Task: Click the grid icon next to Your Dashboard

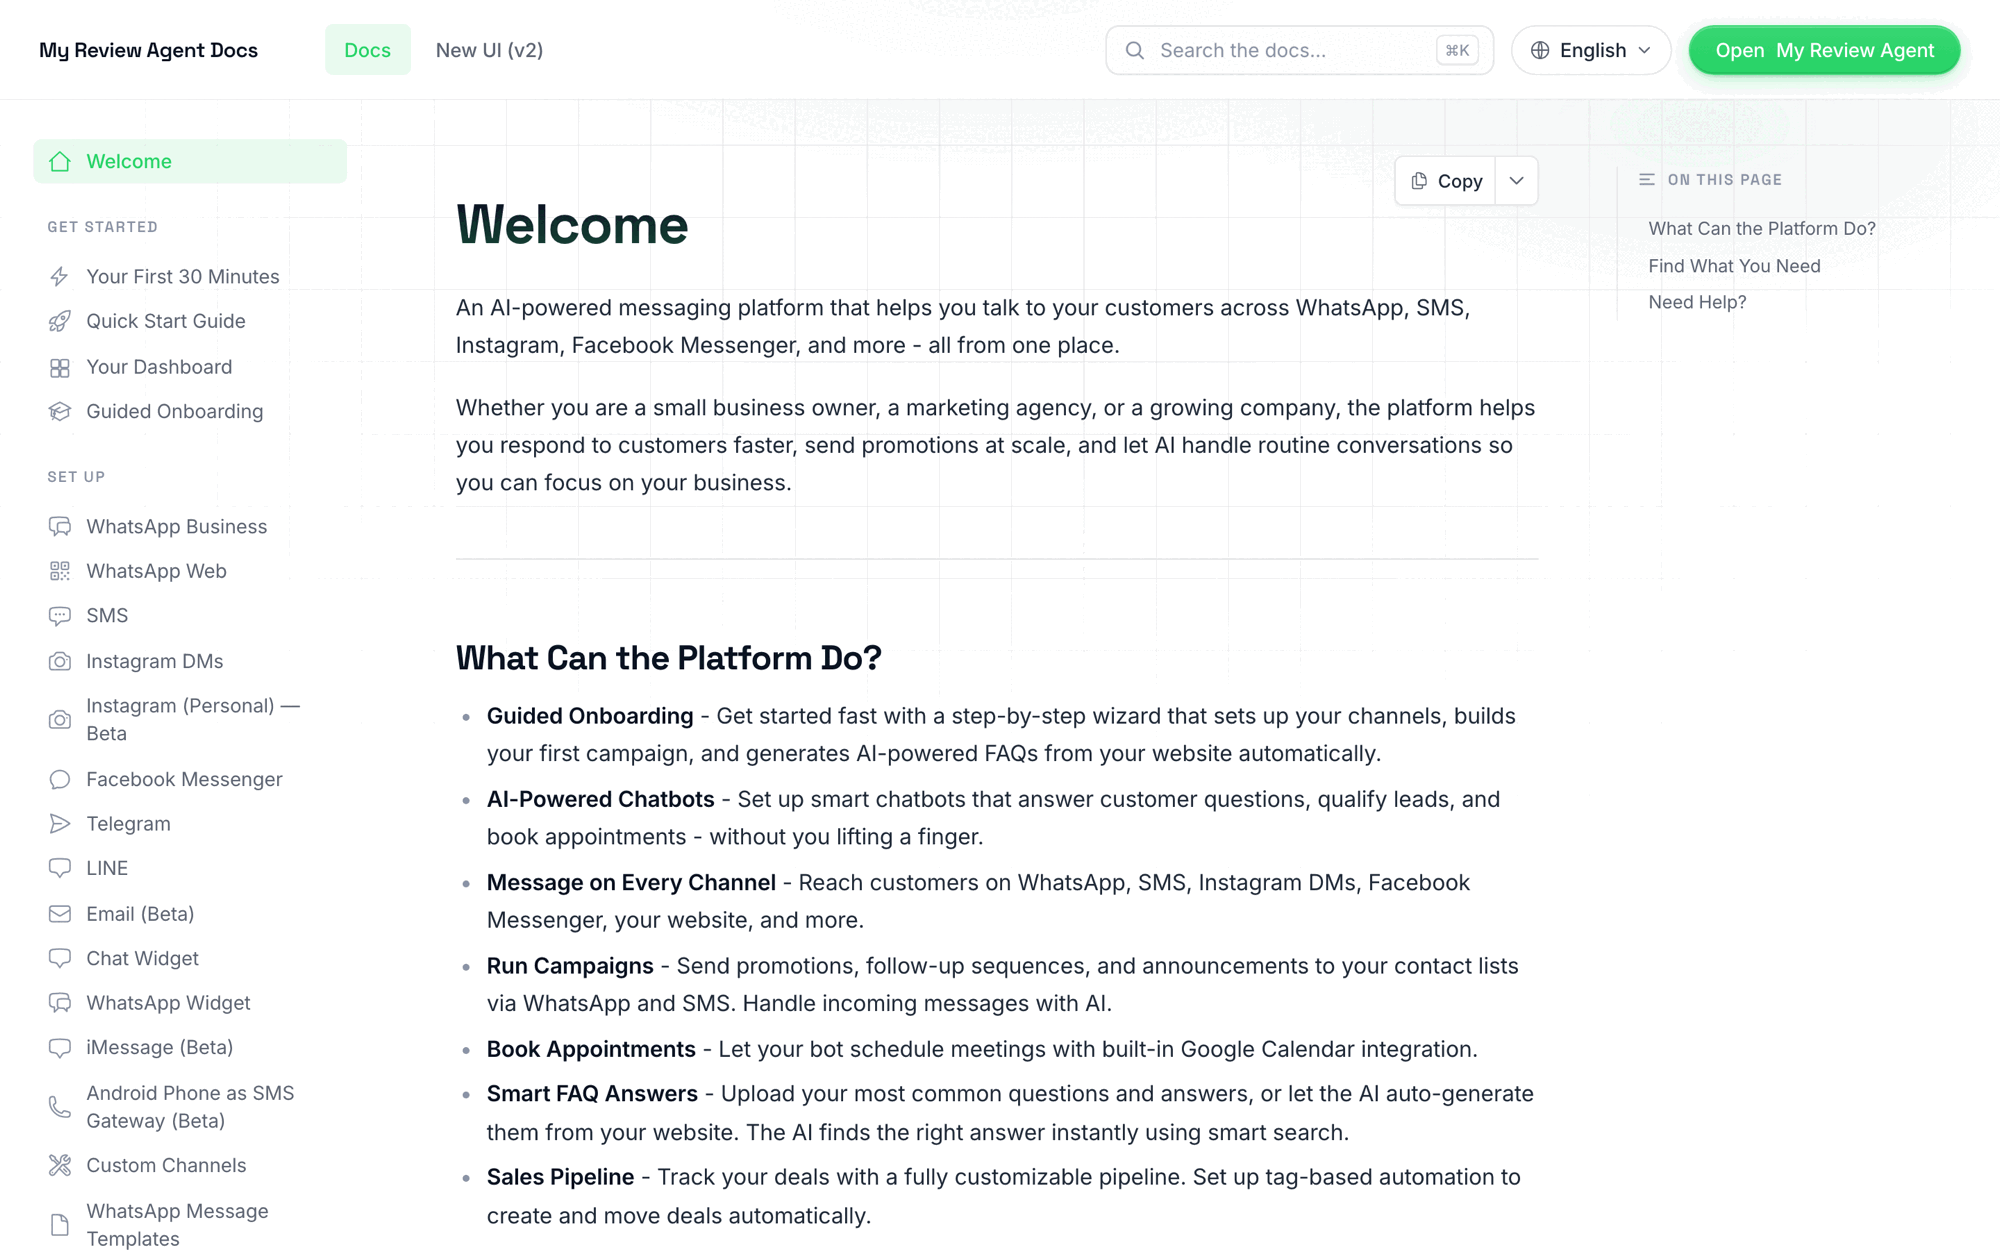Action: click(60, 368)
